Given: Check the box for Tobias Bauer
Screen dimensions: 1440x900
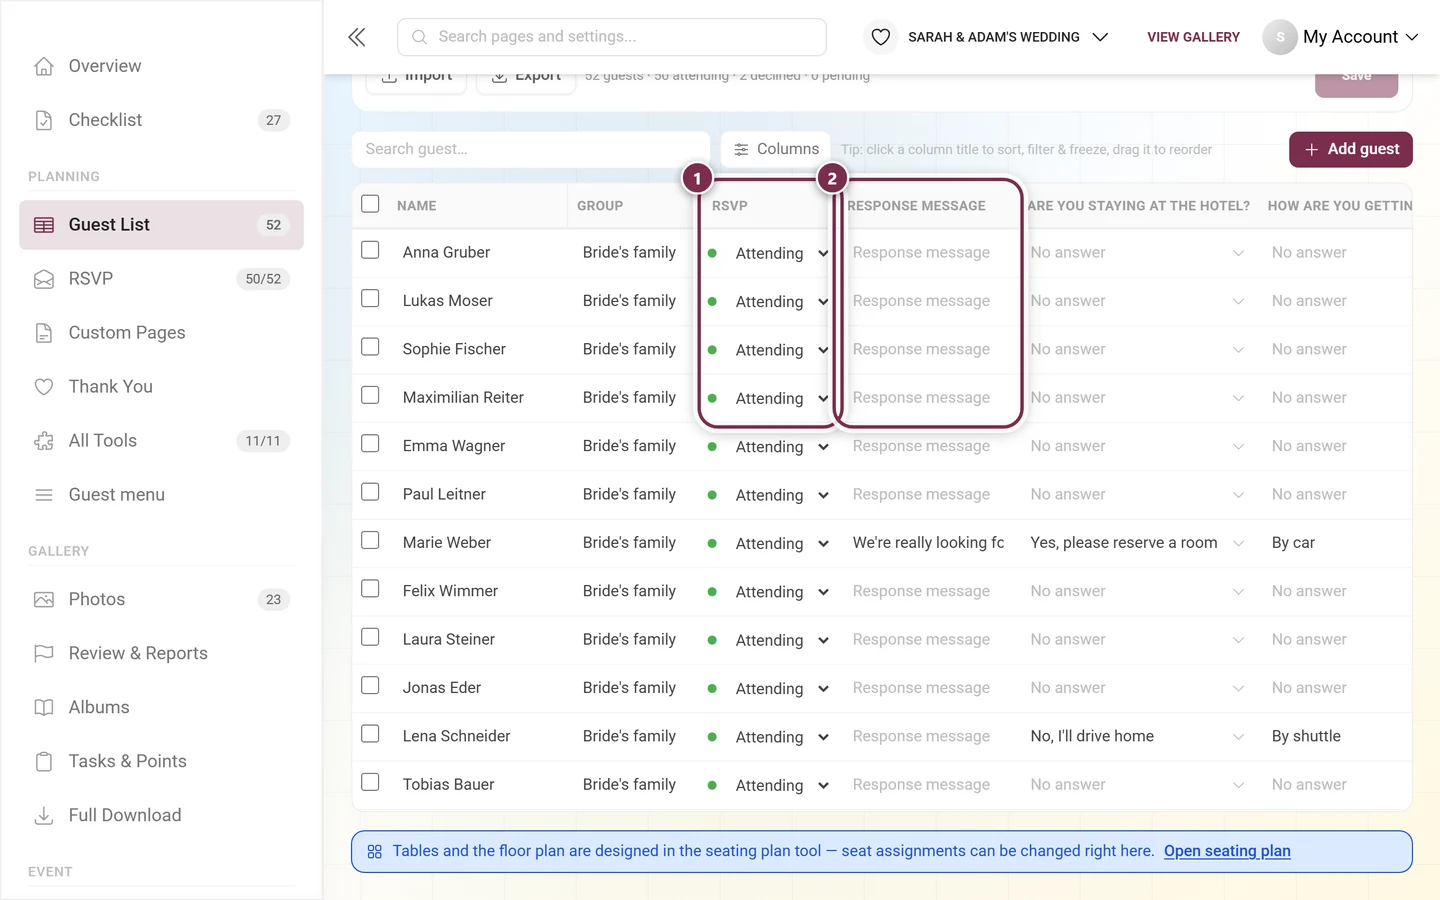Looking at the screenshot, I should (x=370, y=782).
